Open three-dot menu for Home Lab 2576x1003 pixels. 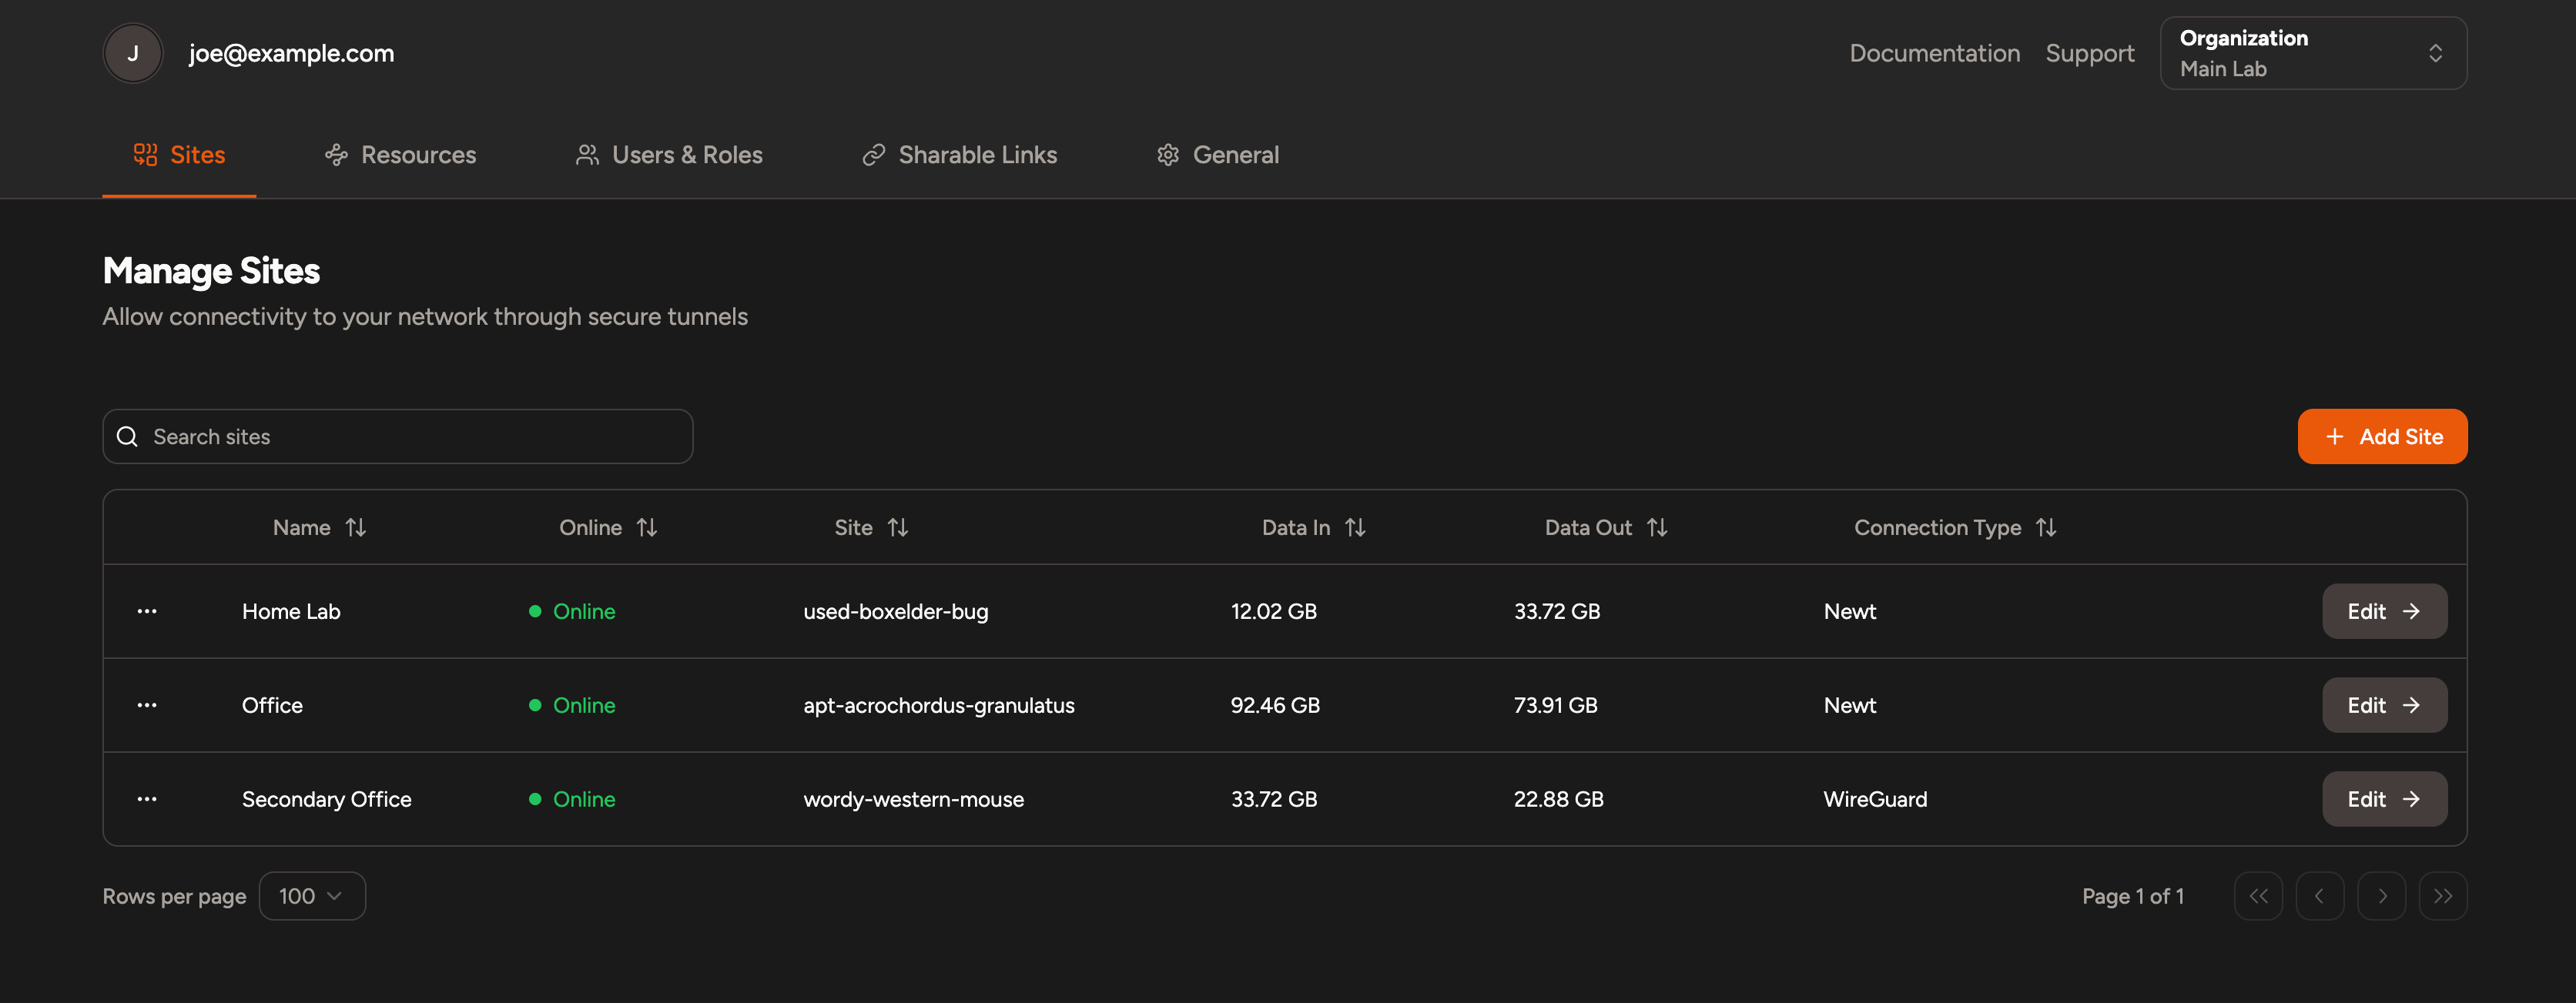click(x=147, y=611)
